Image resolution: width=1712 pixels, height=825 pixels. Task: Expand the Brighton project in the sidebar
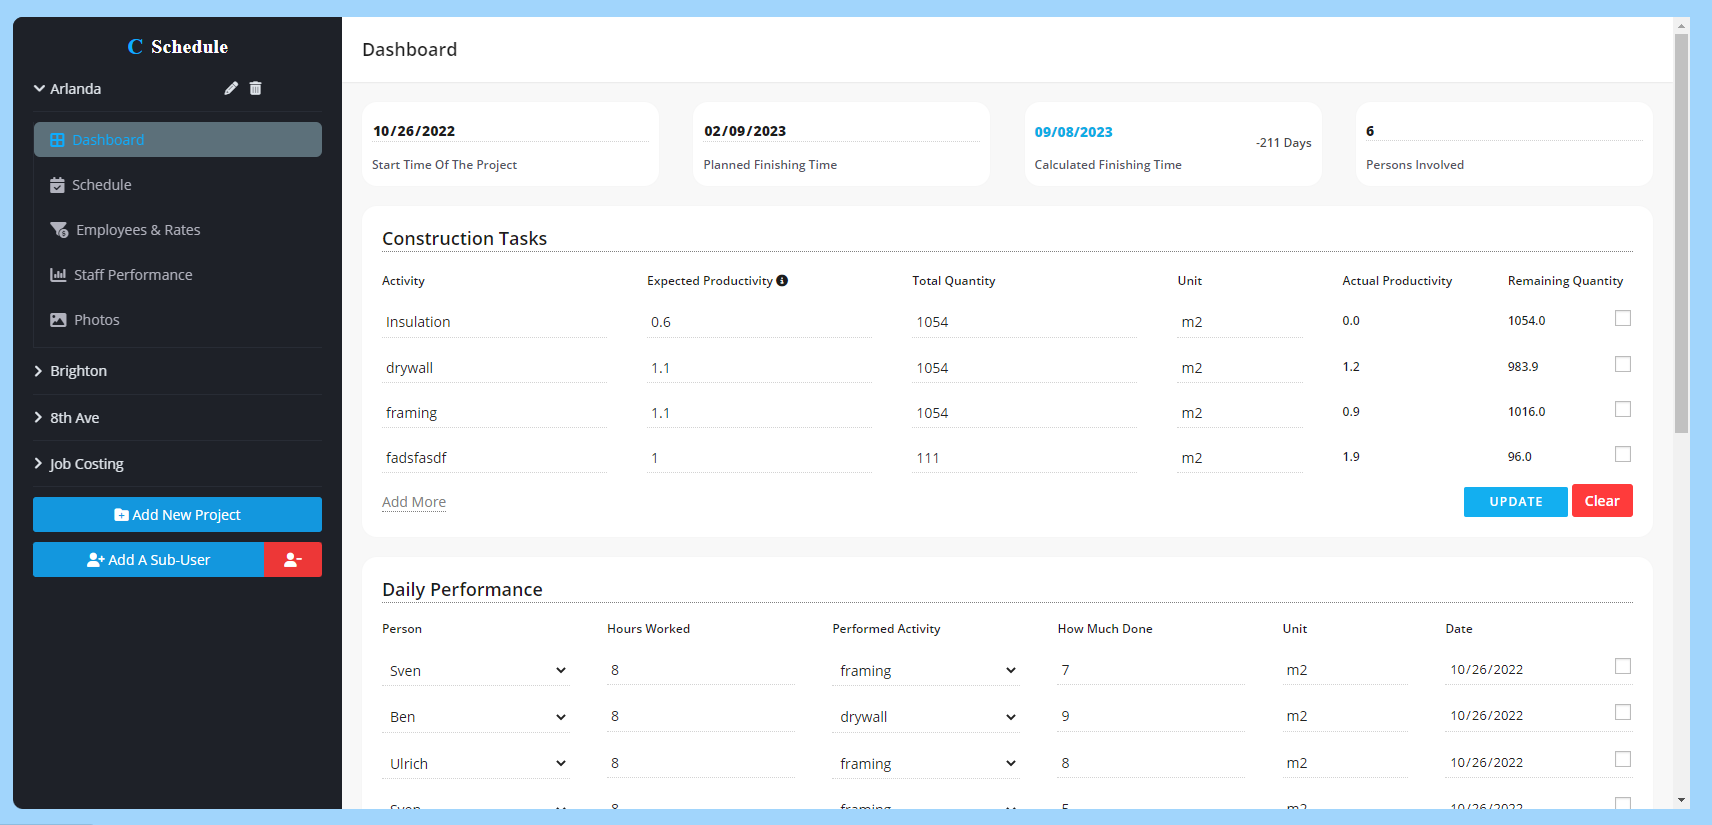tap(78, 371)
